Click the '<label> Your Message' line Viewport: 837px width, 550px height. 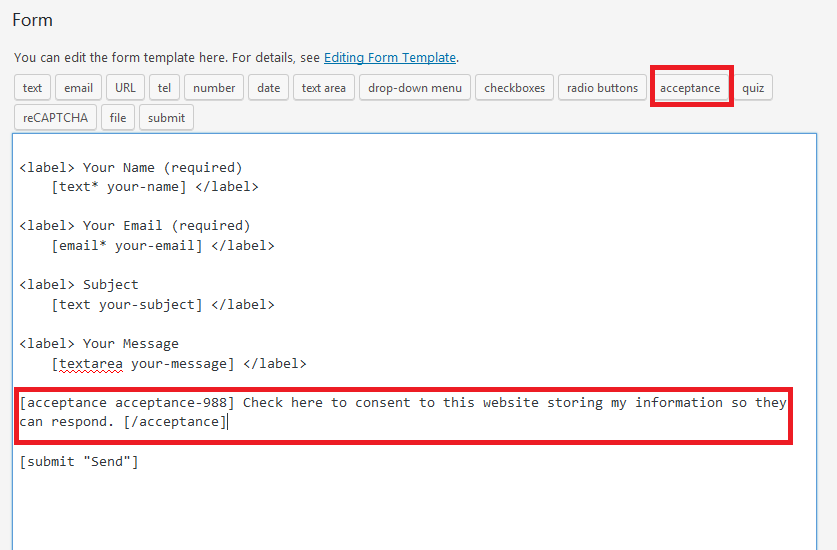[x=99, y=344]
